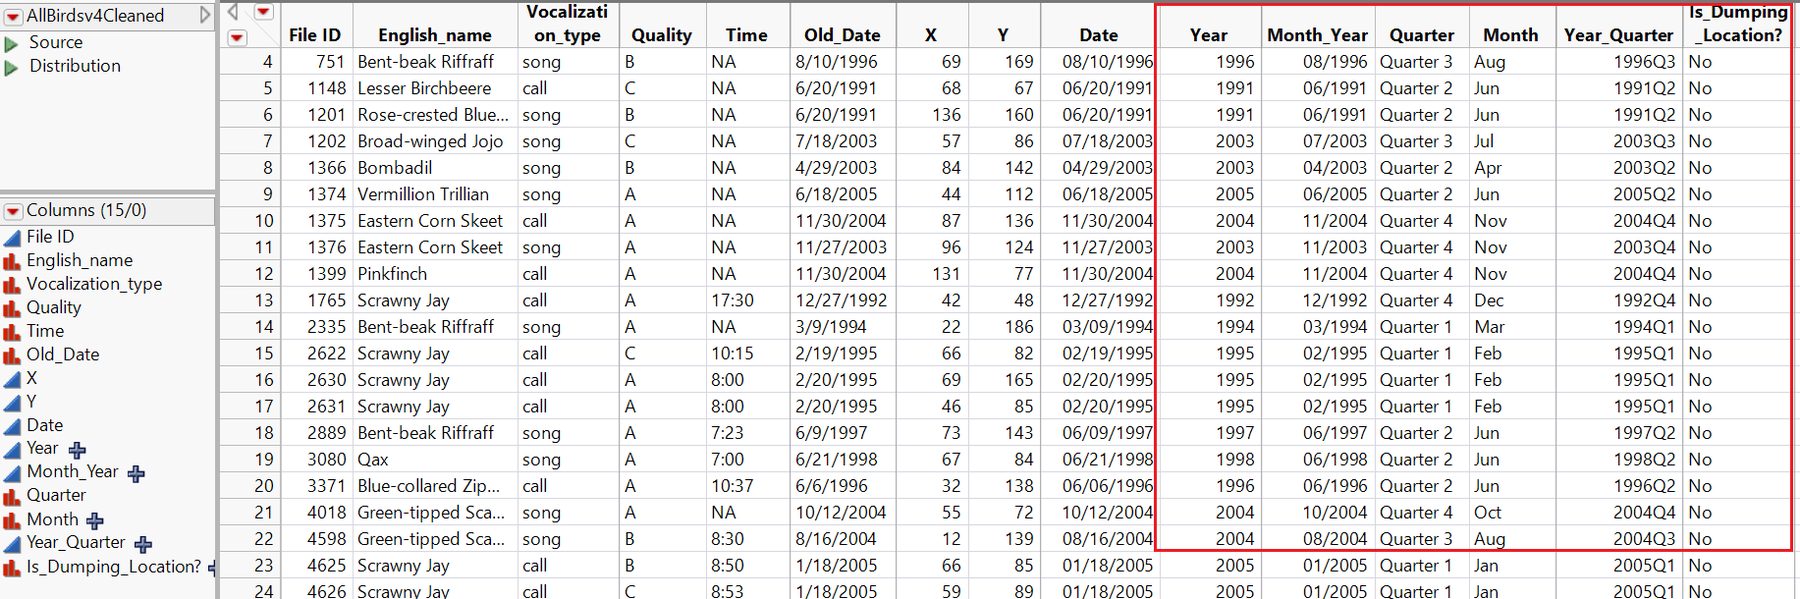Screen dimensions: 1800x599
Task: Run the Distribution script
Action: coord(12,67)
